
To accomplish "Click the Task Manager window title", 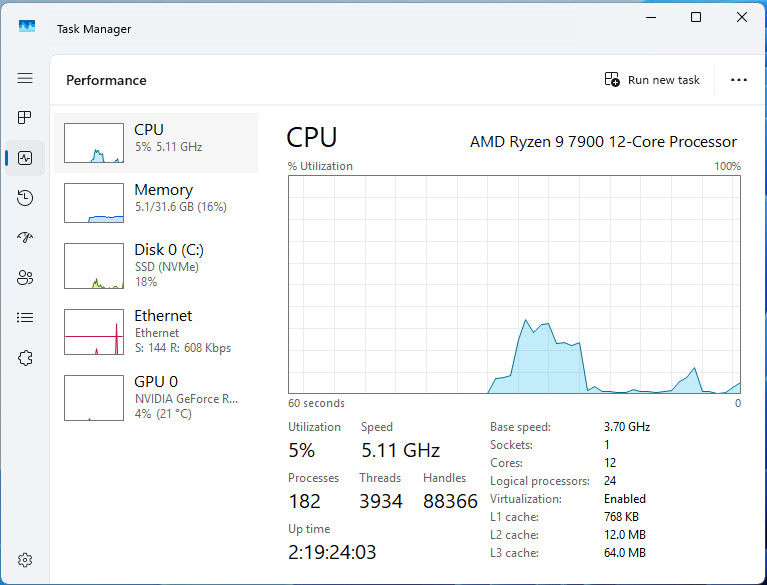I will [x=94, y=29].
